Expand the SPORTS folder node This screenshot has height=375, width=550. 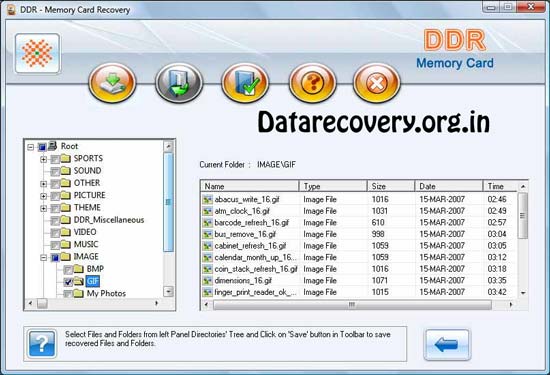[43, 159]
